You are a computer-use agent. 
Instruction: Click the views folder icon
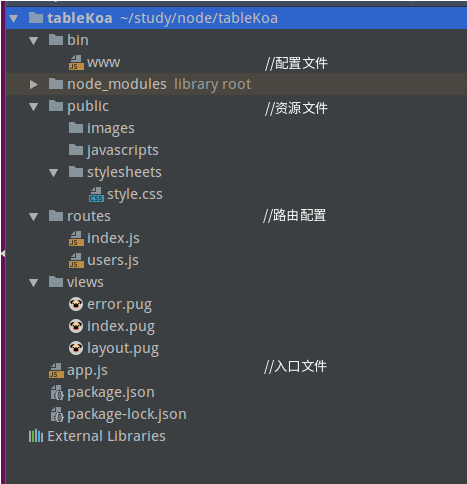56,282
